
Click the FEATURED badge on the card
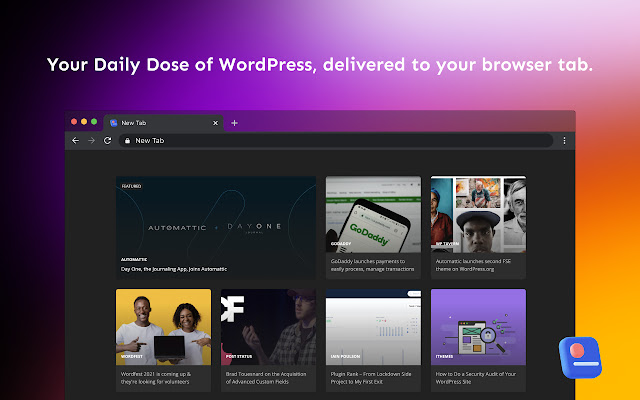click(x=131, y=186)
